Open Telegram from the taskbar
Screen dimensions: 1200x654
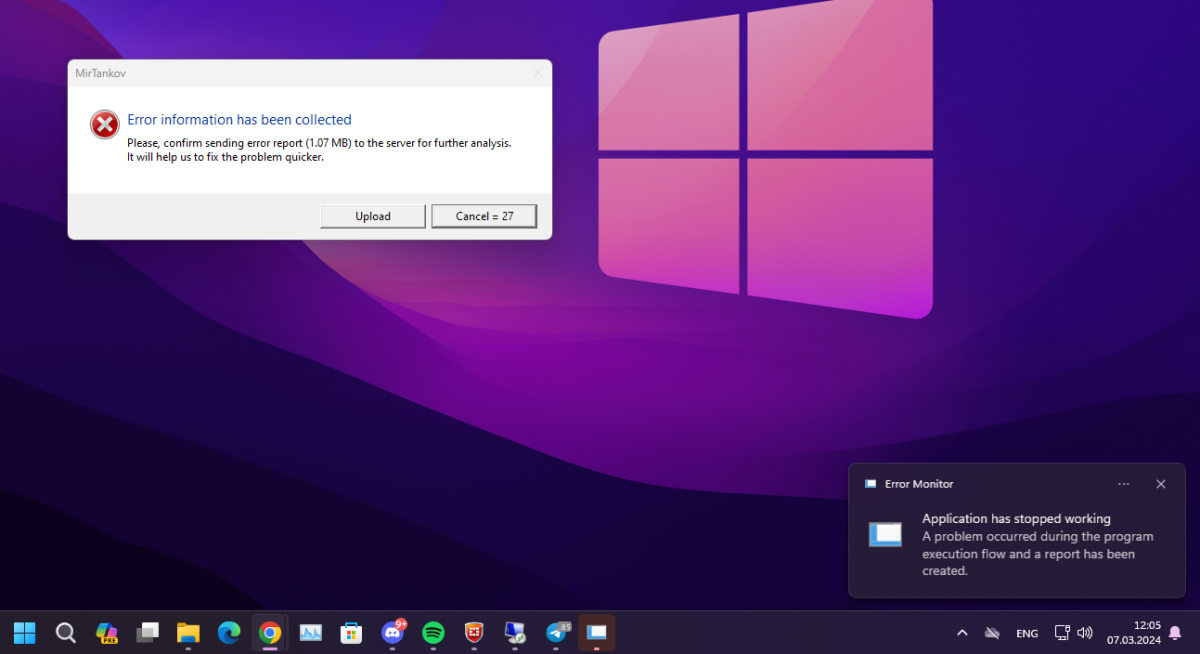(556, 632)
